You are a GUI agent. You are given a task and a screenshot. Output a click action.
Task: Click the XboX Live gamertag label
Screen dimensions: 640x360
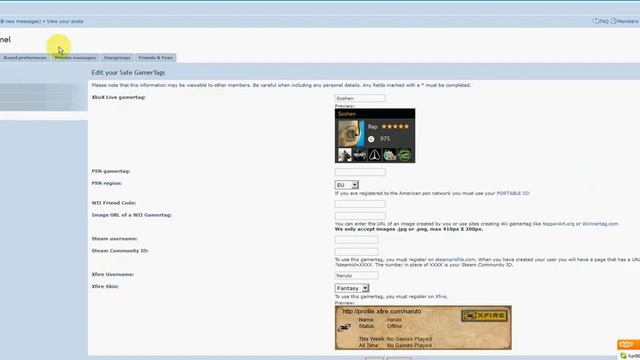click(118, 98)
